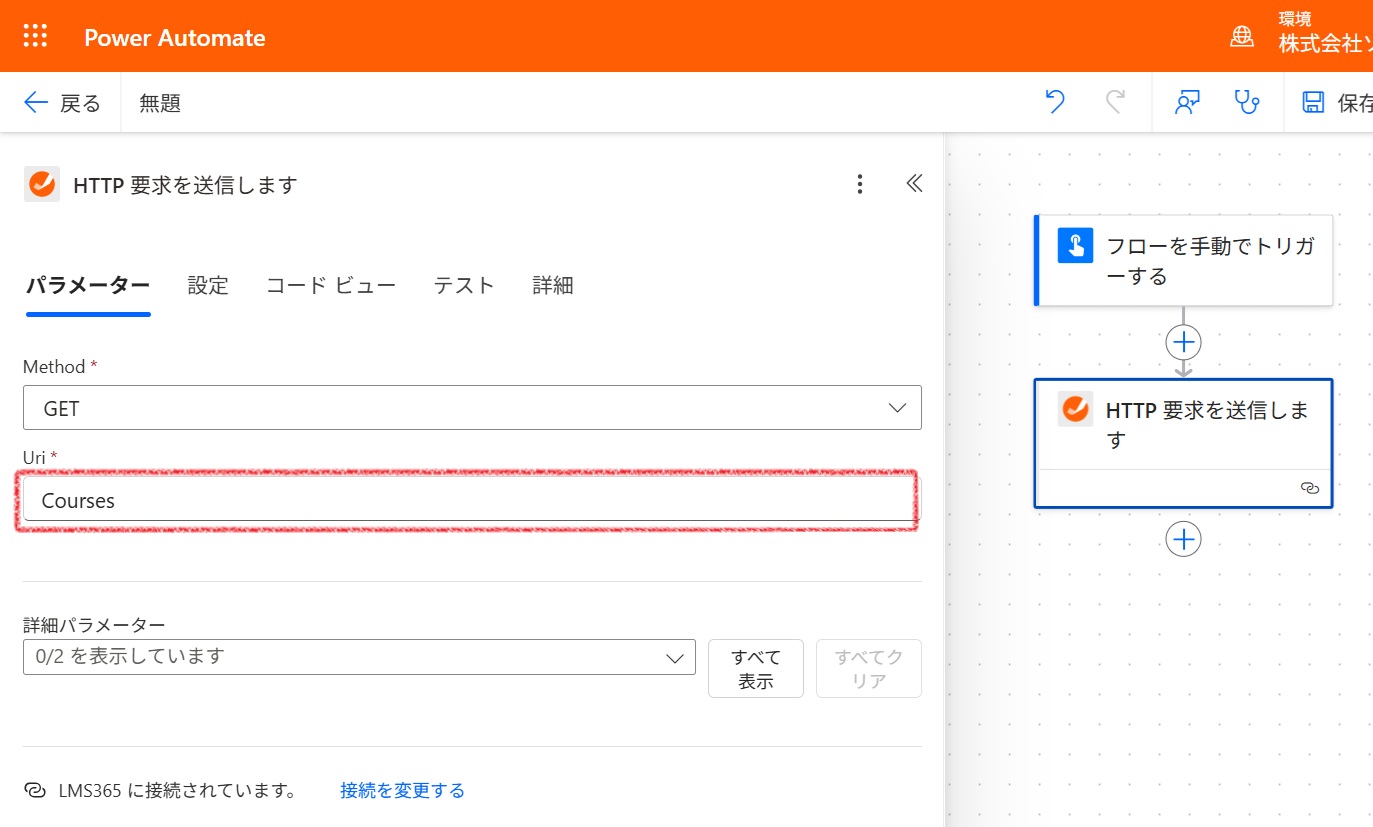The image size is (1373, 827).
Task: Click the connection link icon beside LMS365
Action: pyautogui.click(x=34, y=790)
